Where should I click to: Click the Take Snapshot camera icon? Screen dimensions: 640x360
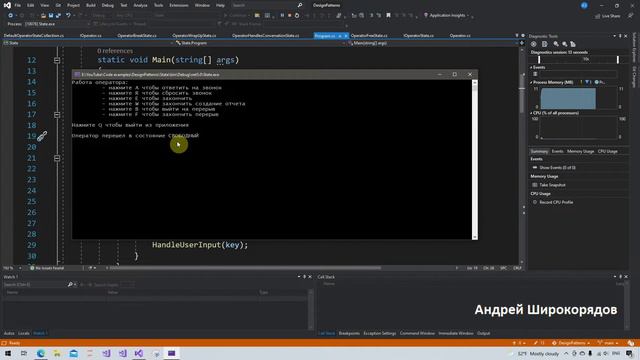tap(535, 185)
